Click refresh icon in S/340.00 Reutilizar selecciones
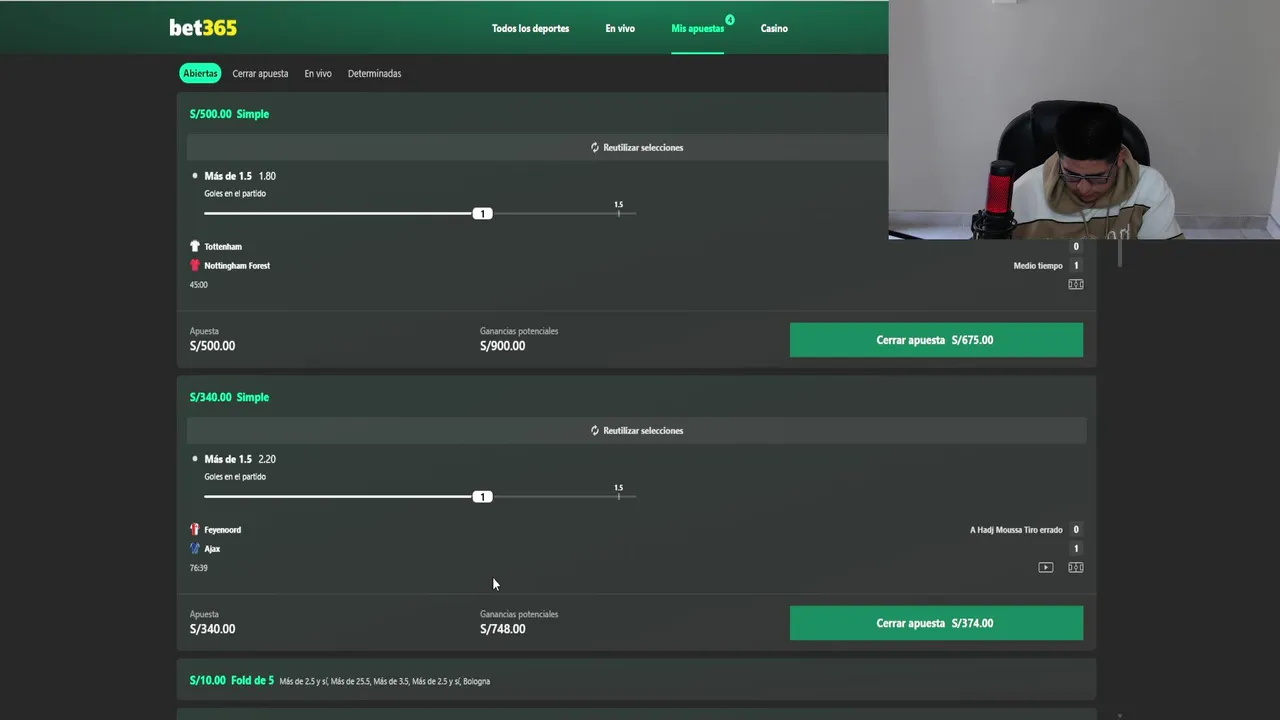 pyautogui.click(x=595, y=430)
